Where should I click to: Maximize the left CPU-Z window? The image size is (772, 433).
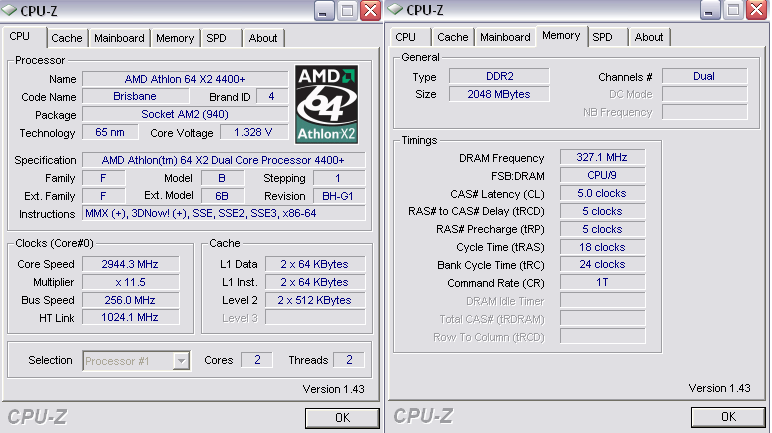coord(347,10)
